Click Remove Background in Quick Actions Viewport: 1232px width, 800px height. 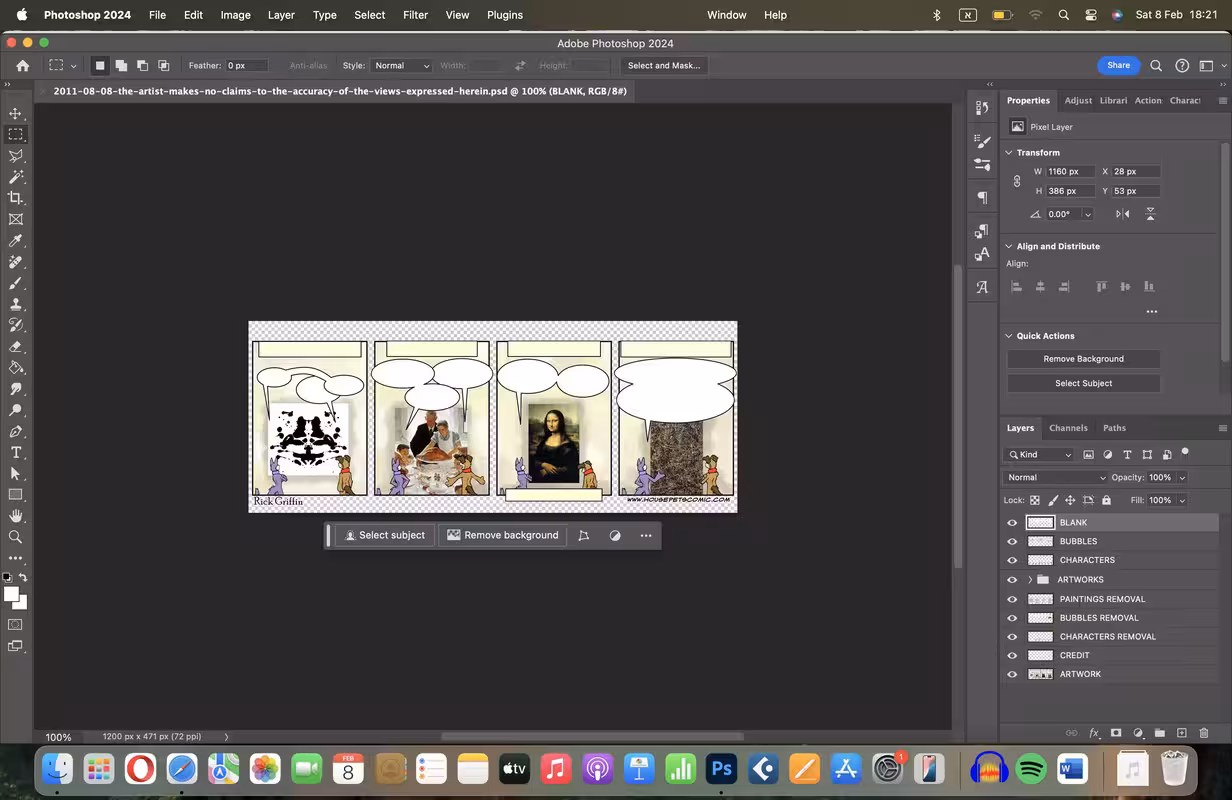[1083, 359]
